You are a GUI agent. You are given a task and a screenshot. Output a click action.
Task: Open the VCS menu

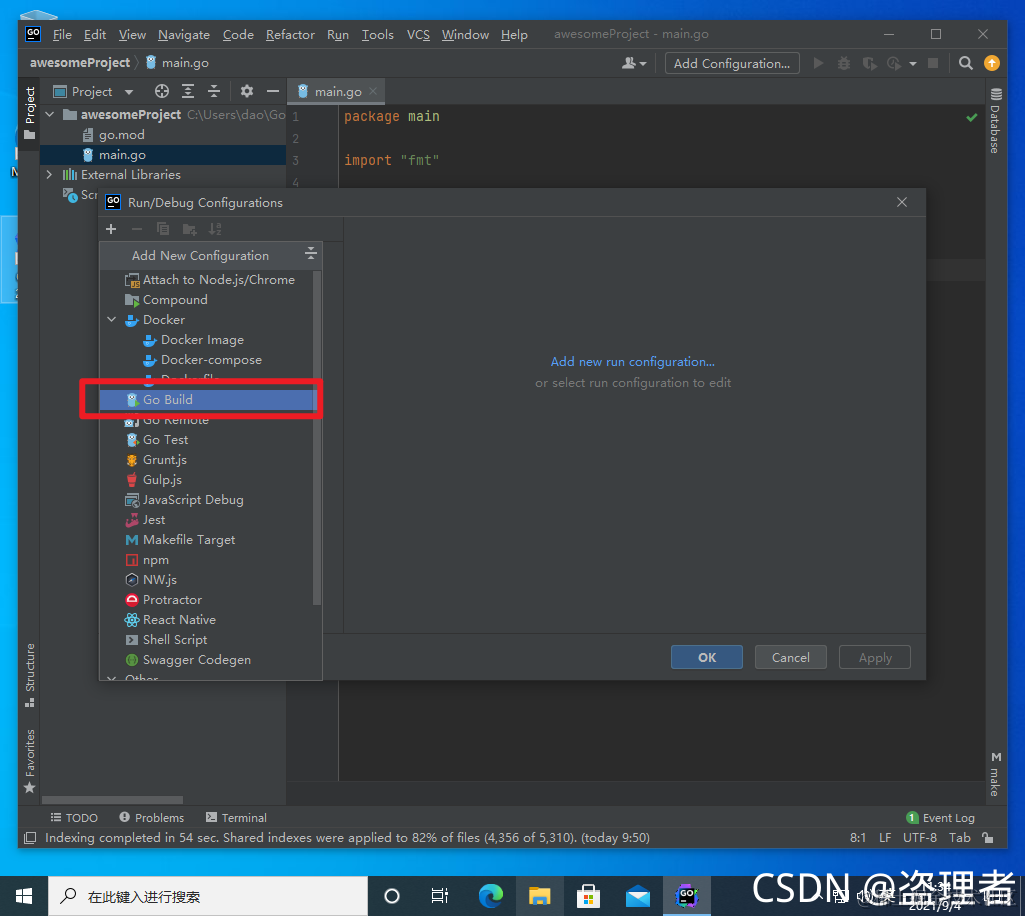[418, 35]
